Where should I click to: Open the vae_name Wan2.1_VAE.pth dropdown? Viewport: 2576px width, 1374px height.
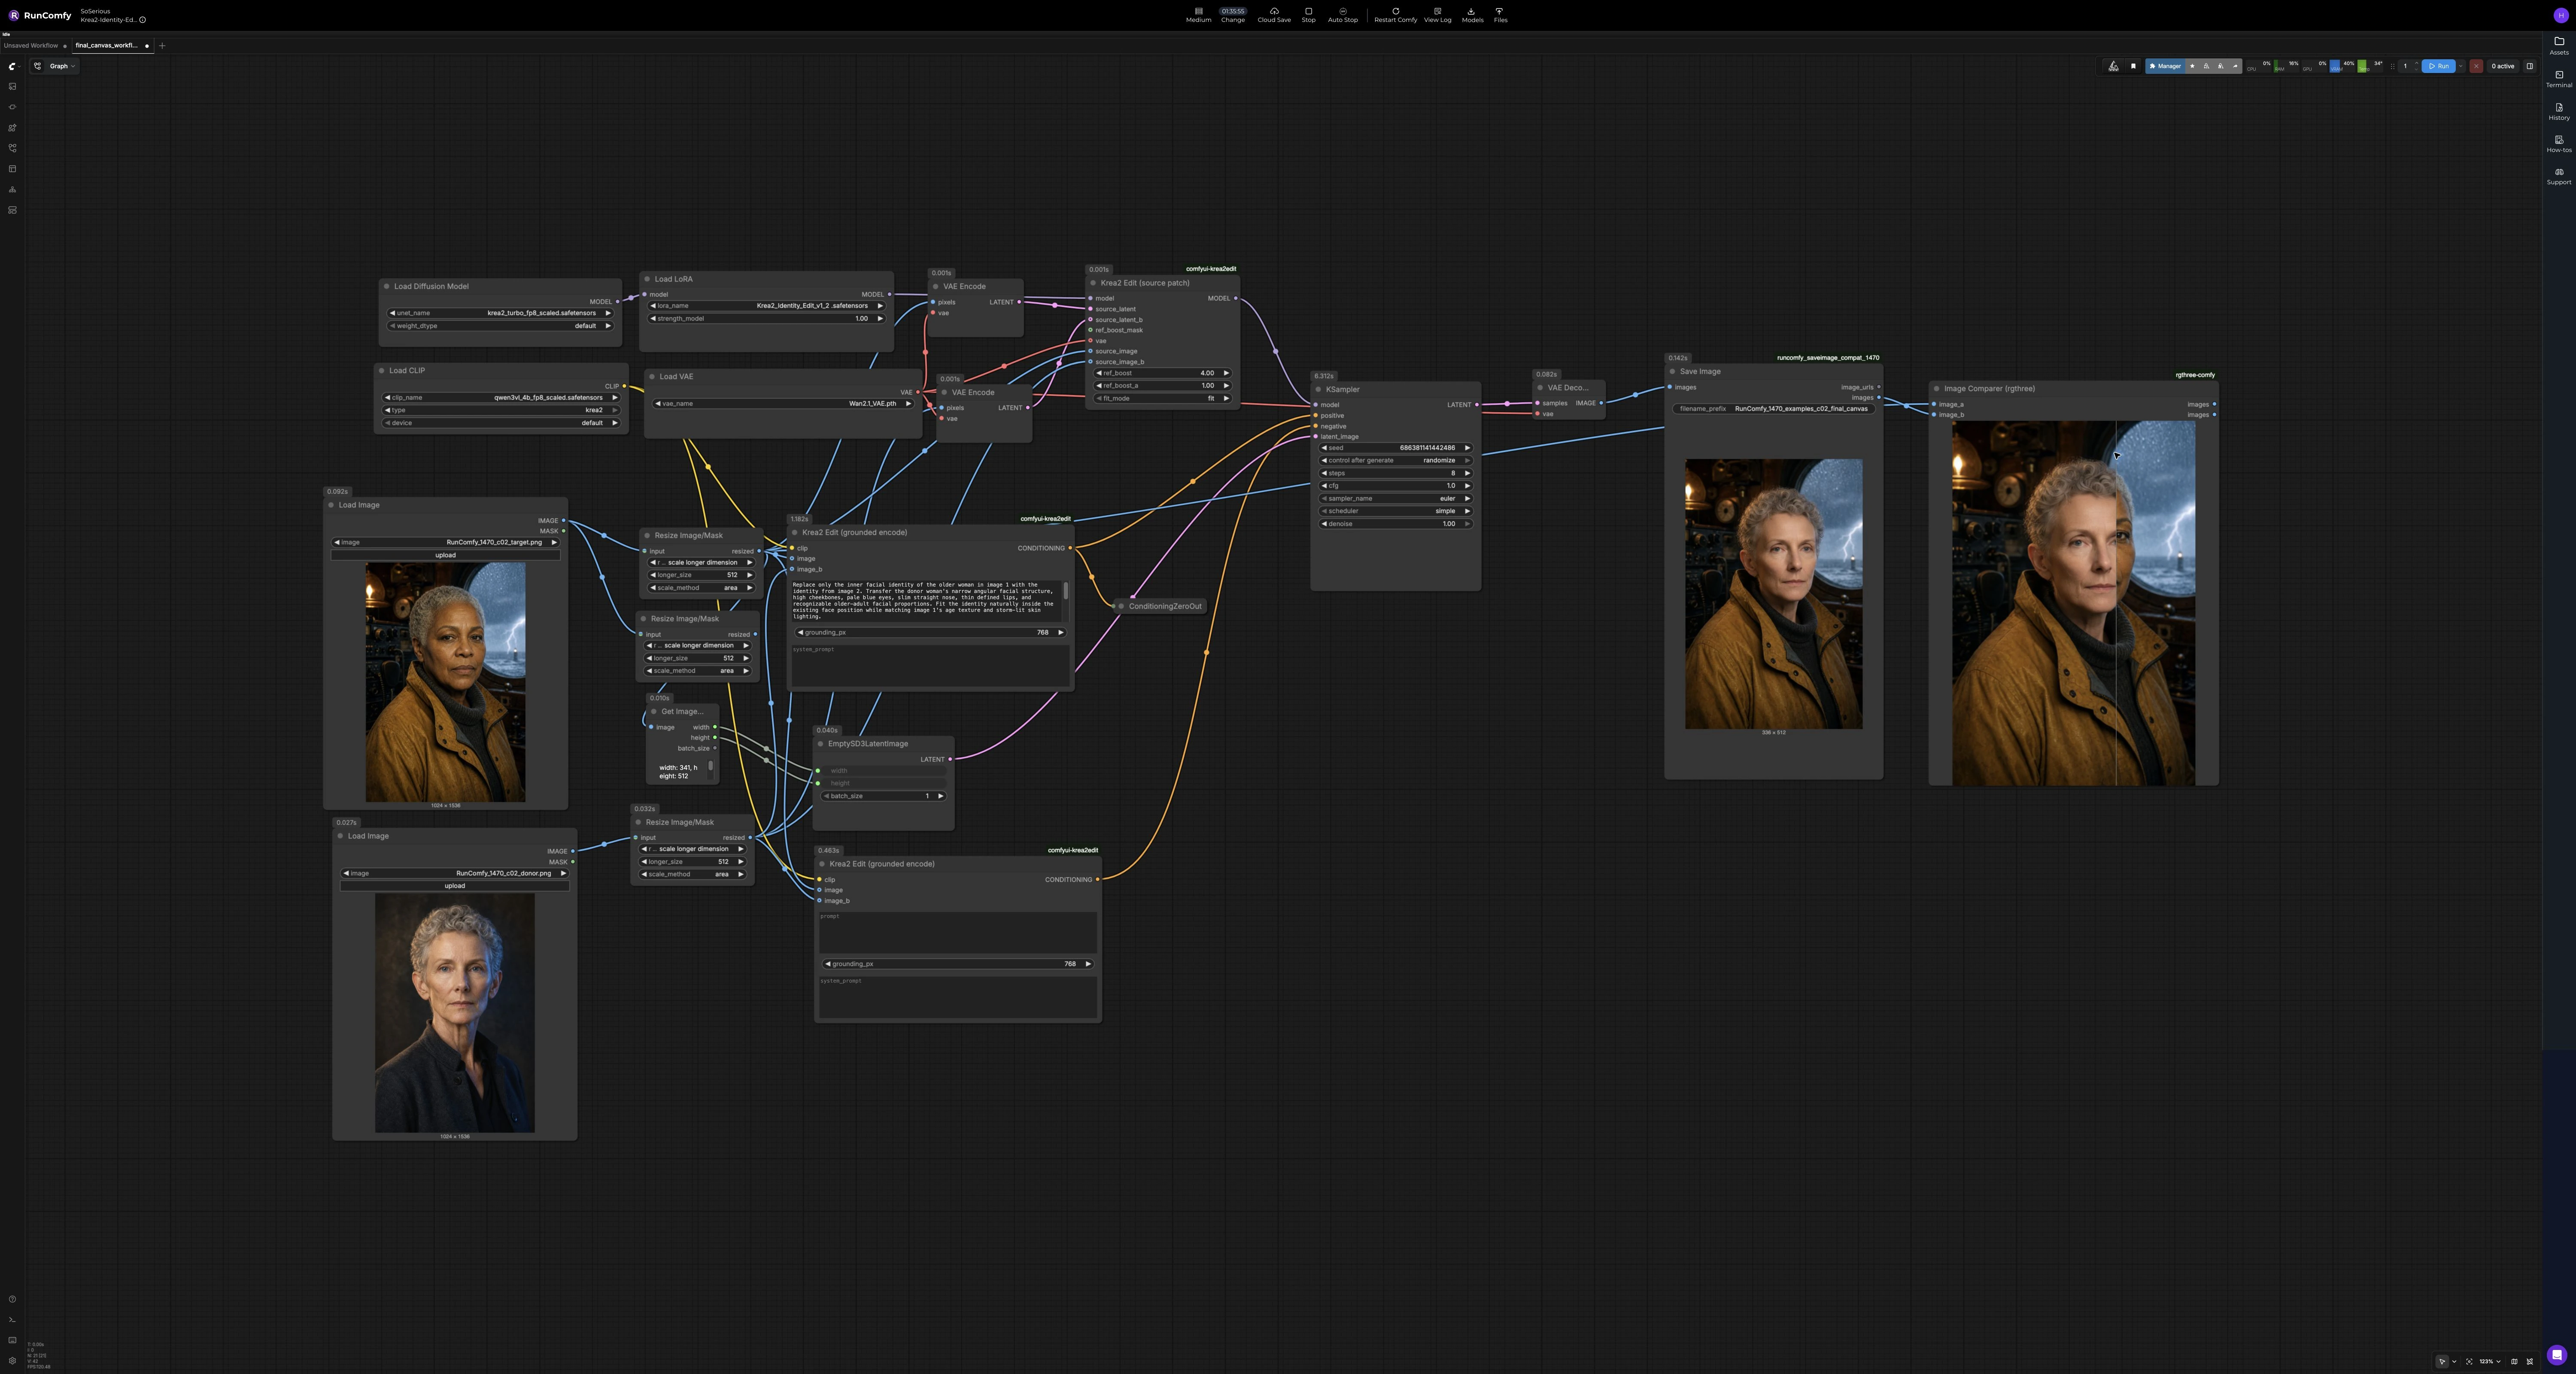coord(783,403)
